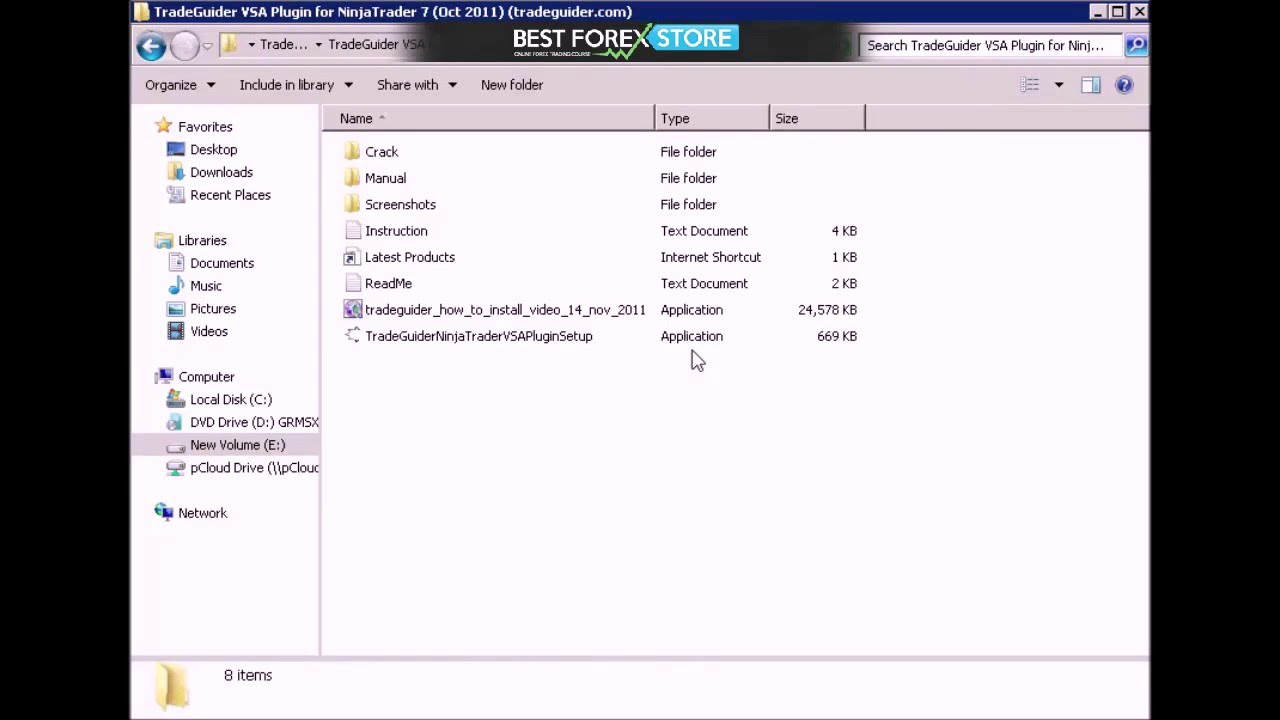Viewport: 1280px width, 720px height.
Task: Open the Include in library menu
Action: tap(296, 85)
